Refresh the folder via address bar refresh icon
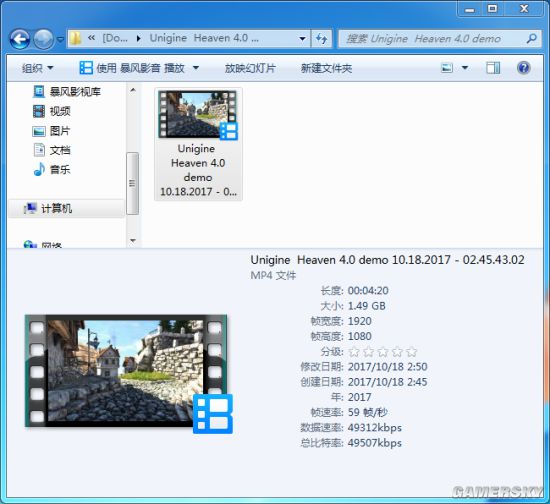 click(x=321, y=38)
